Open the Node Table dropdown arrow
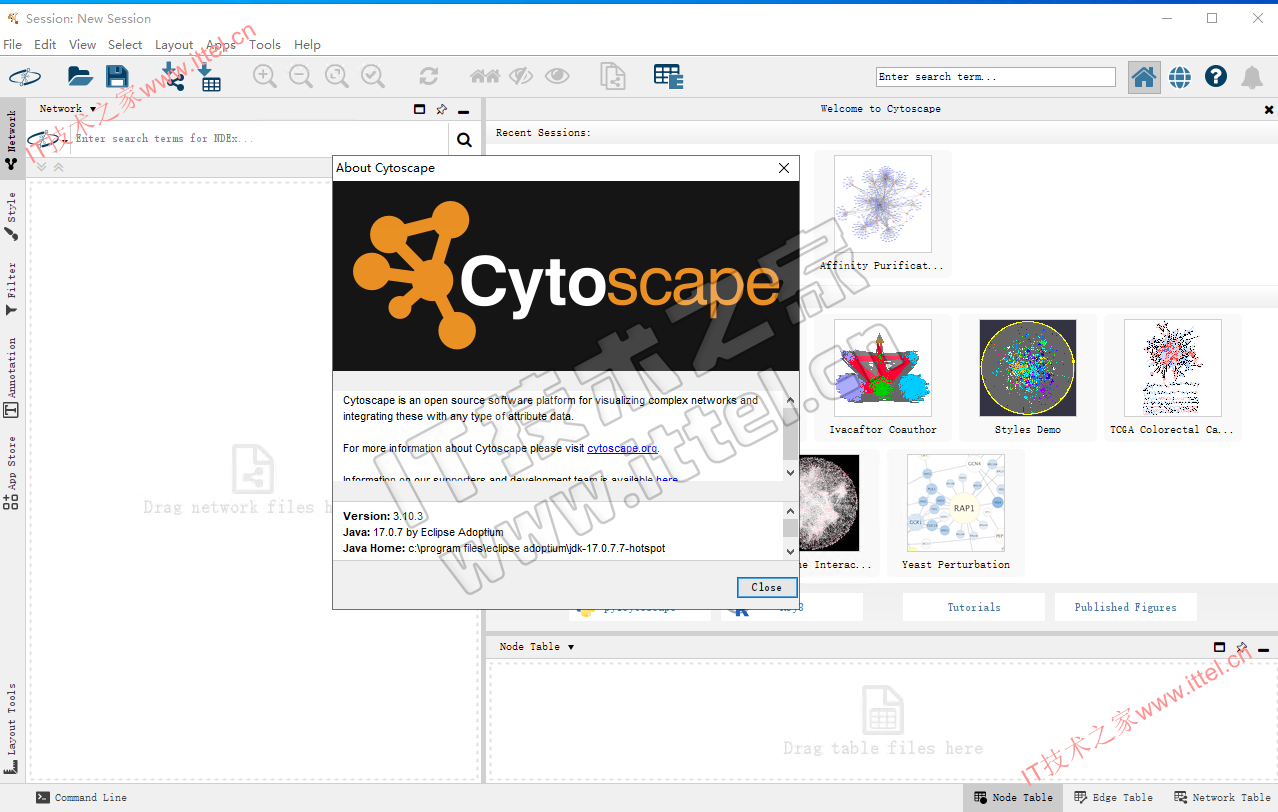The width and height of the screenshot is (1278, 812). coord(571,647)
